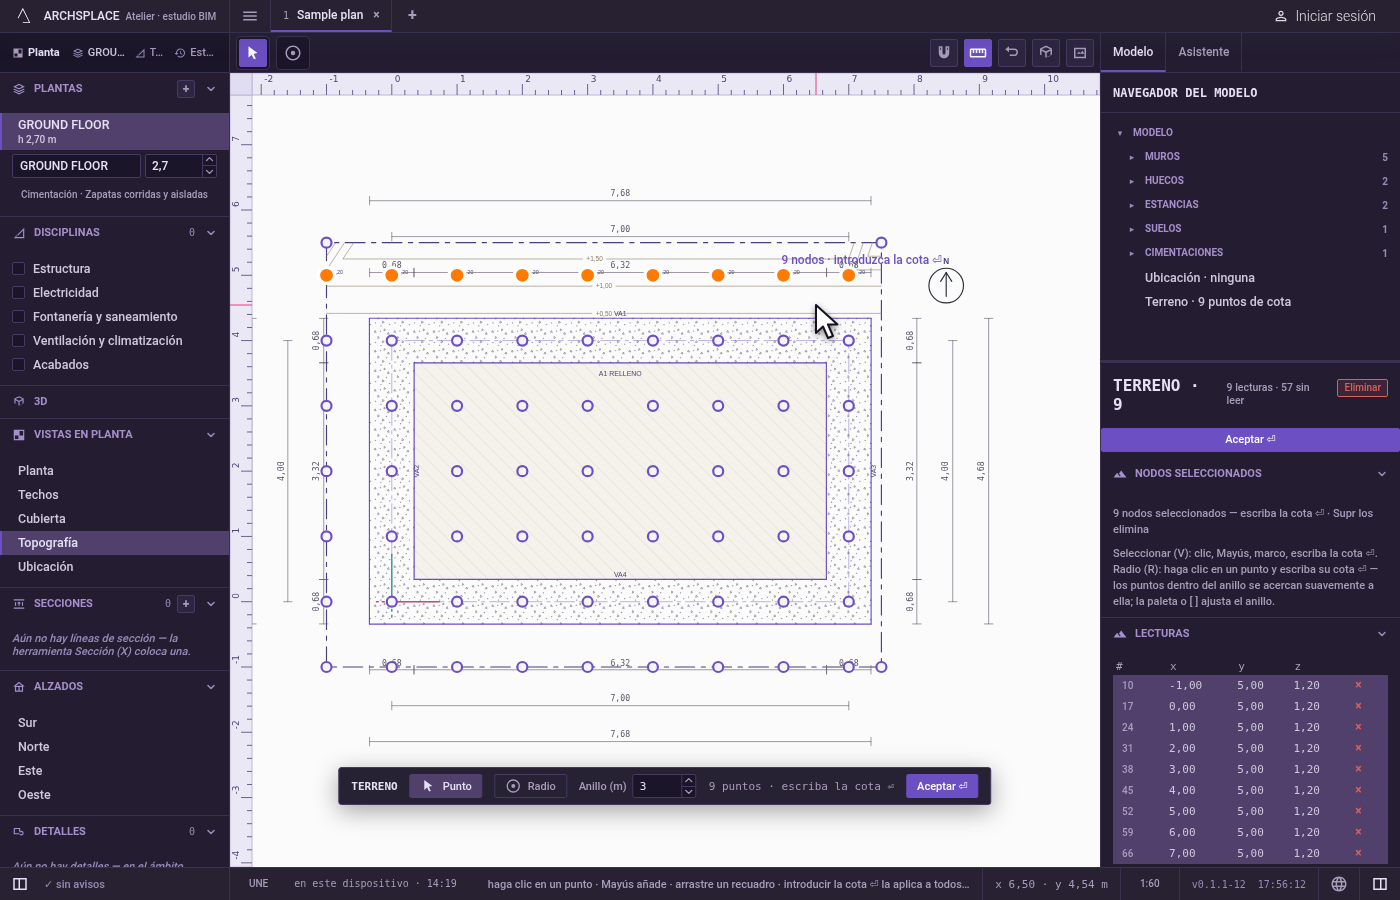1400x900 pixels.
Task: Open the Modelo tab
Action: (1133, 52)
